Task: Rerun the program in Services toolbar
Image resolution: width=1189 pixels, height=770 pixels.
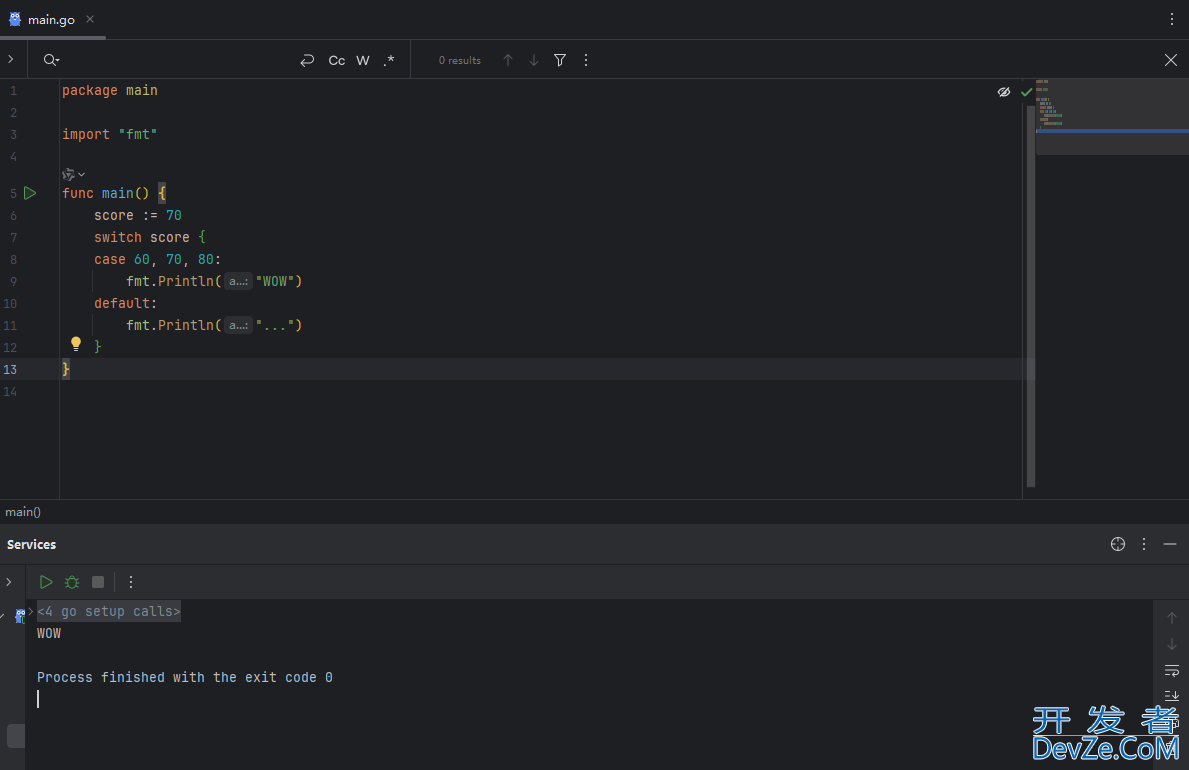Action: point(46,582)
